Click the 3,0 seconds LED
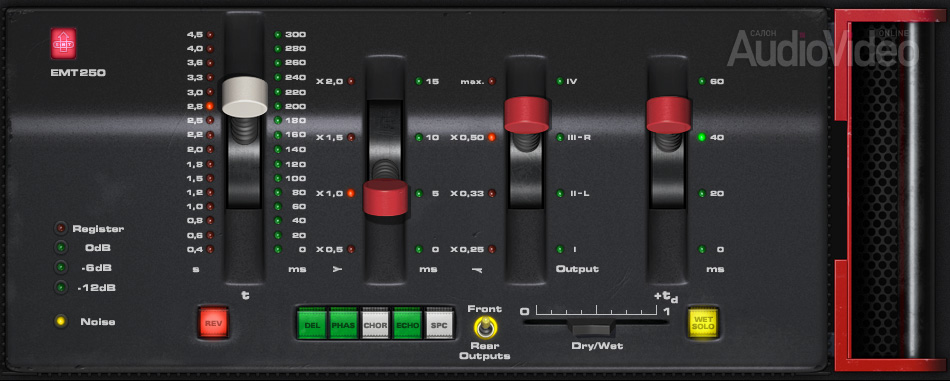This screenshot has width=950, height=381. [x=210, y=92]
